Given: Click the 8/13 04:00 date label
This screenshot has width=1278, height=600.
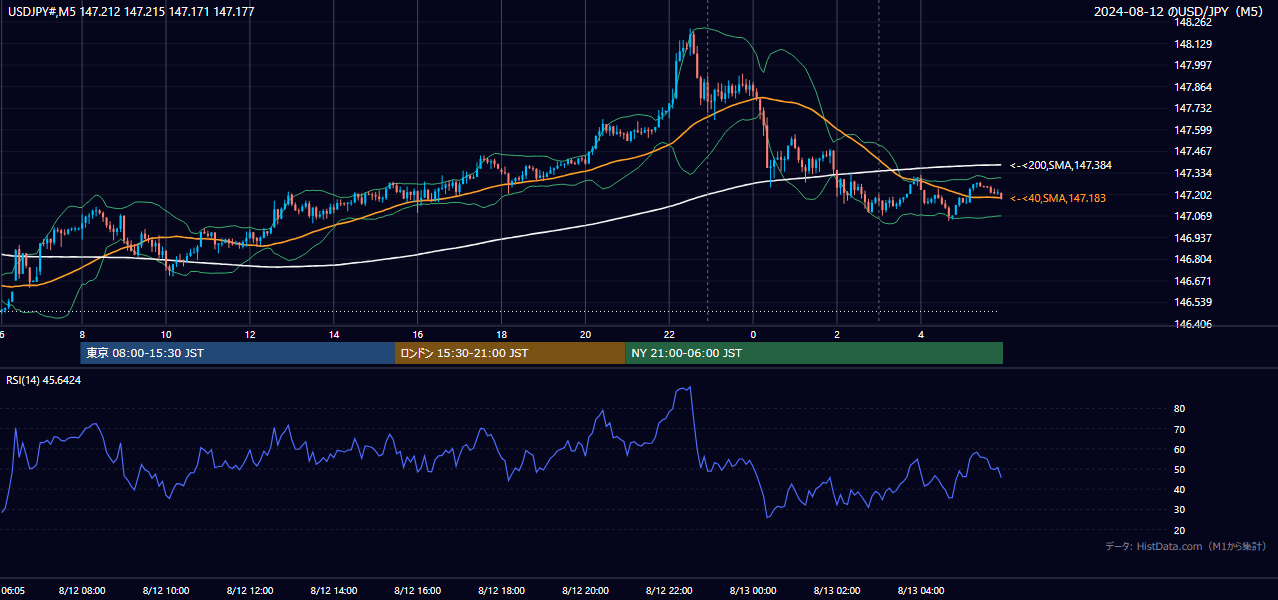Looking at the screenshot, I should point(921,590).
